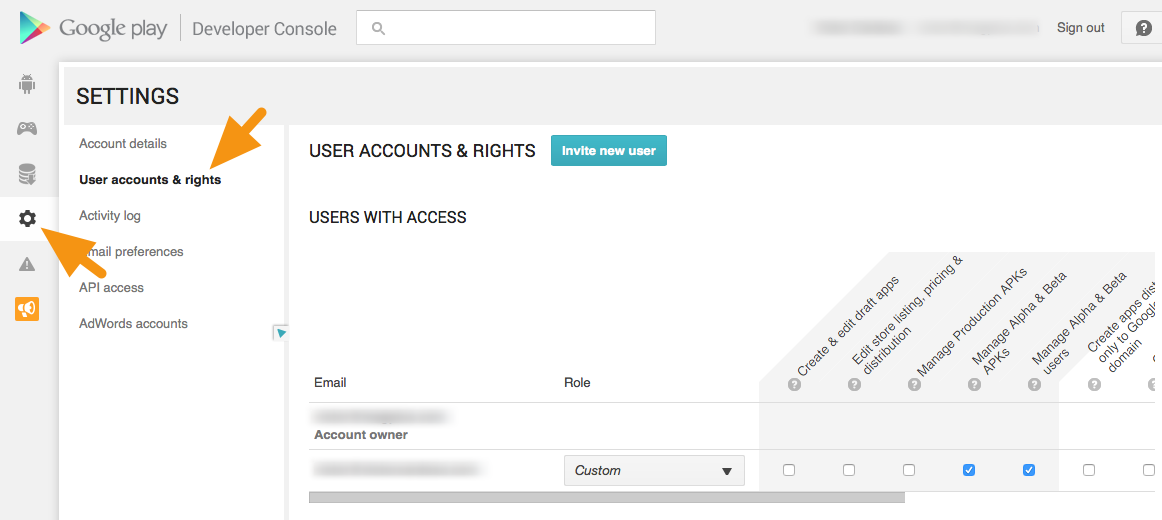Viewport: 1162px width, 520px height.
Task: Open Account details settings page
Action: [x=123, y=144]
